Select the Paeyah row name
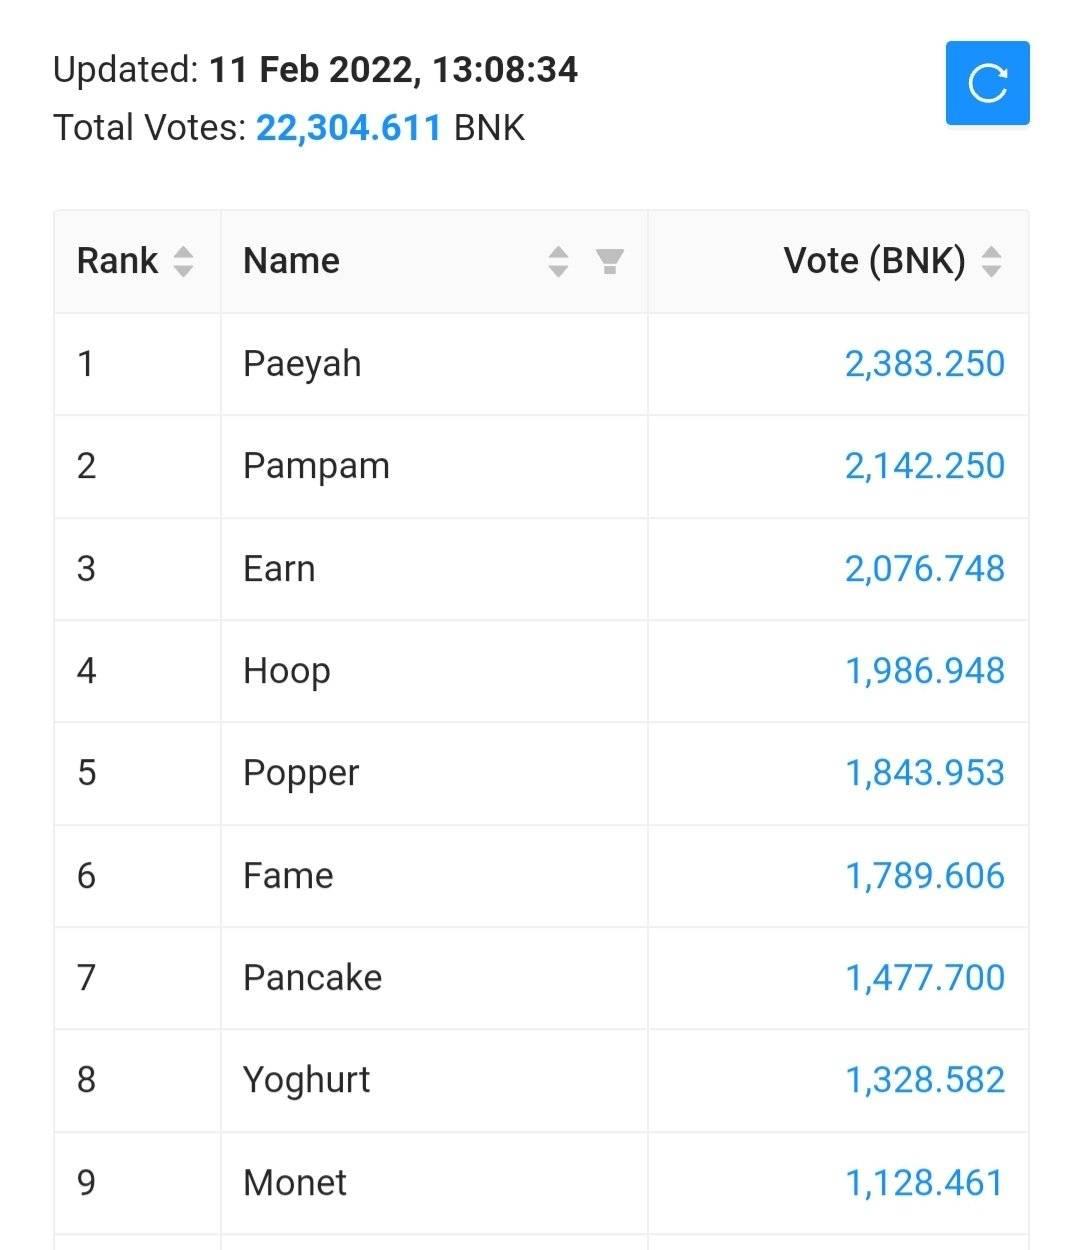The image size is (1080, 1250). 302,365
